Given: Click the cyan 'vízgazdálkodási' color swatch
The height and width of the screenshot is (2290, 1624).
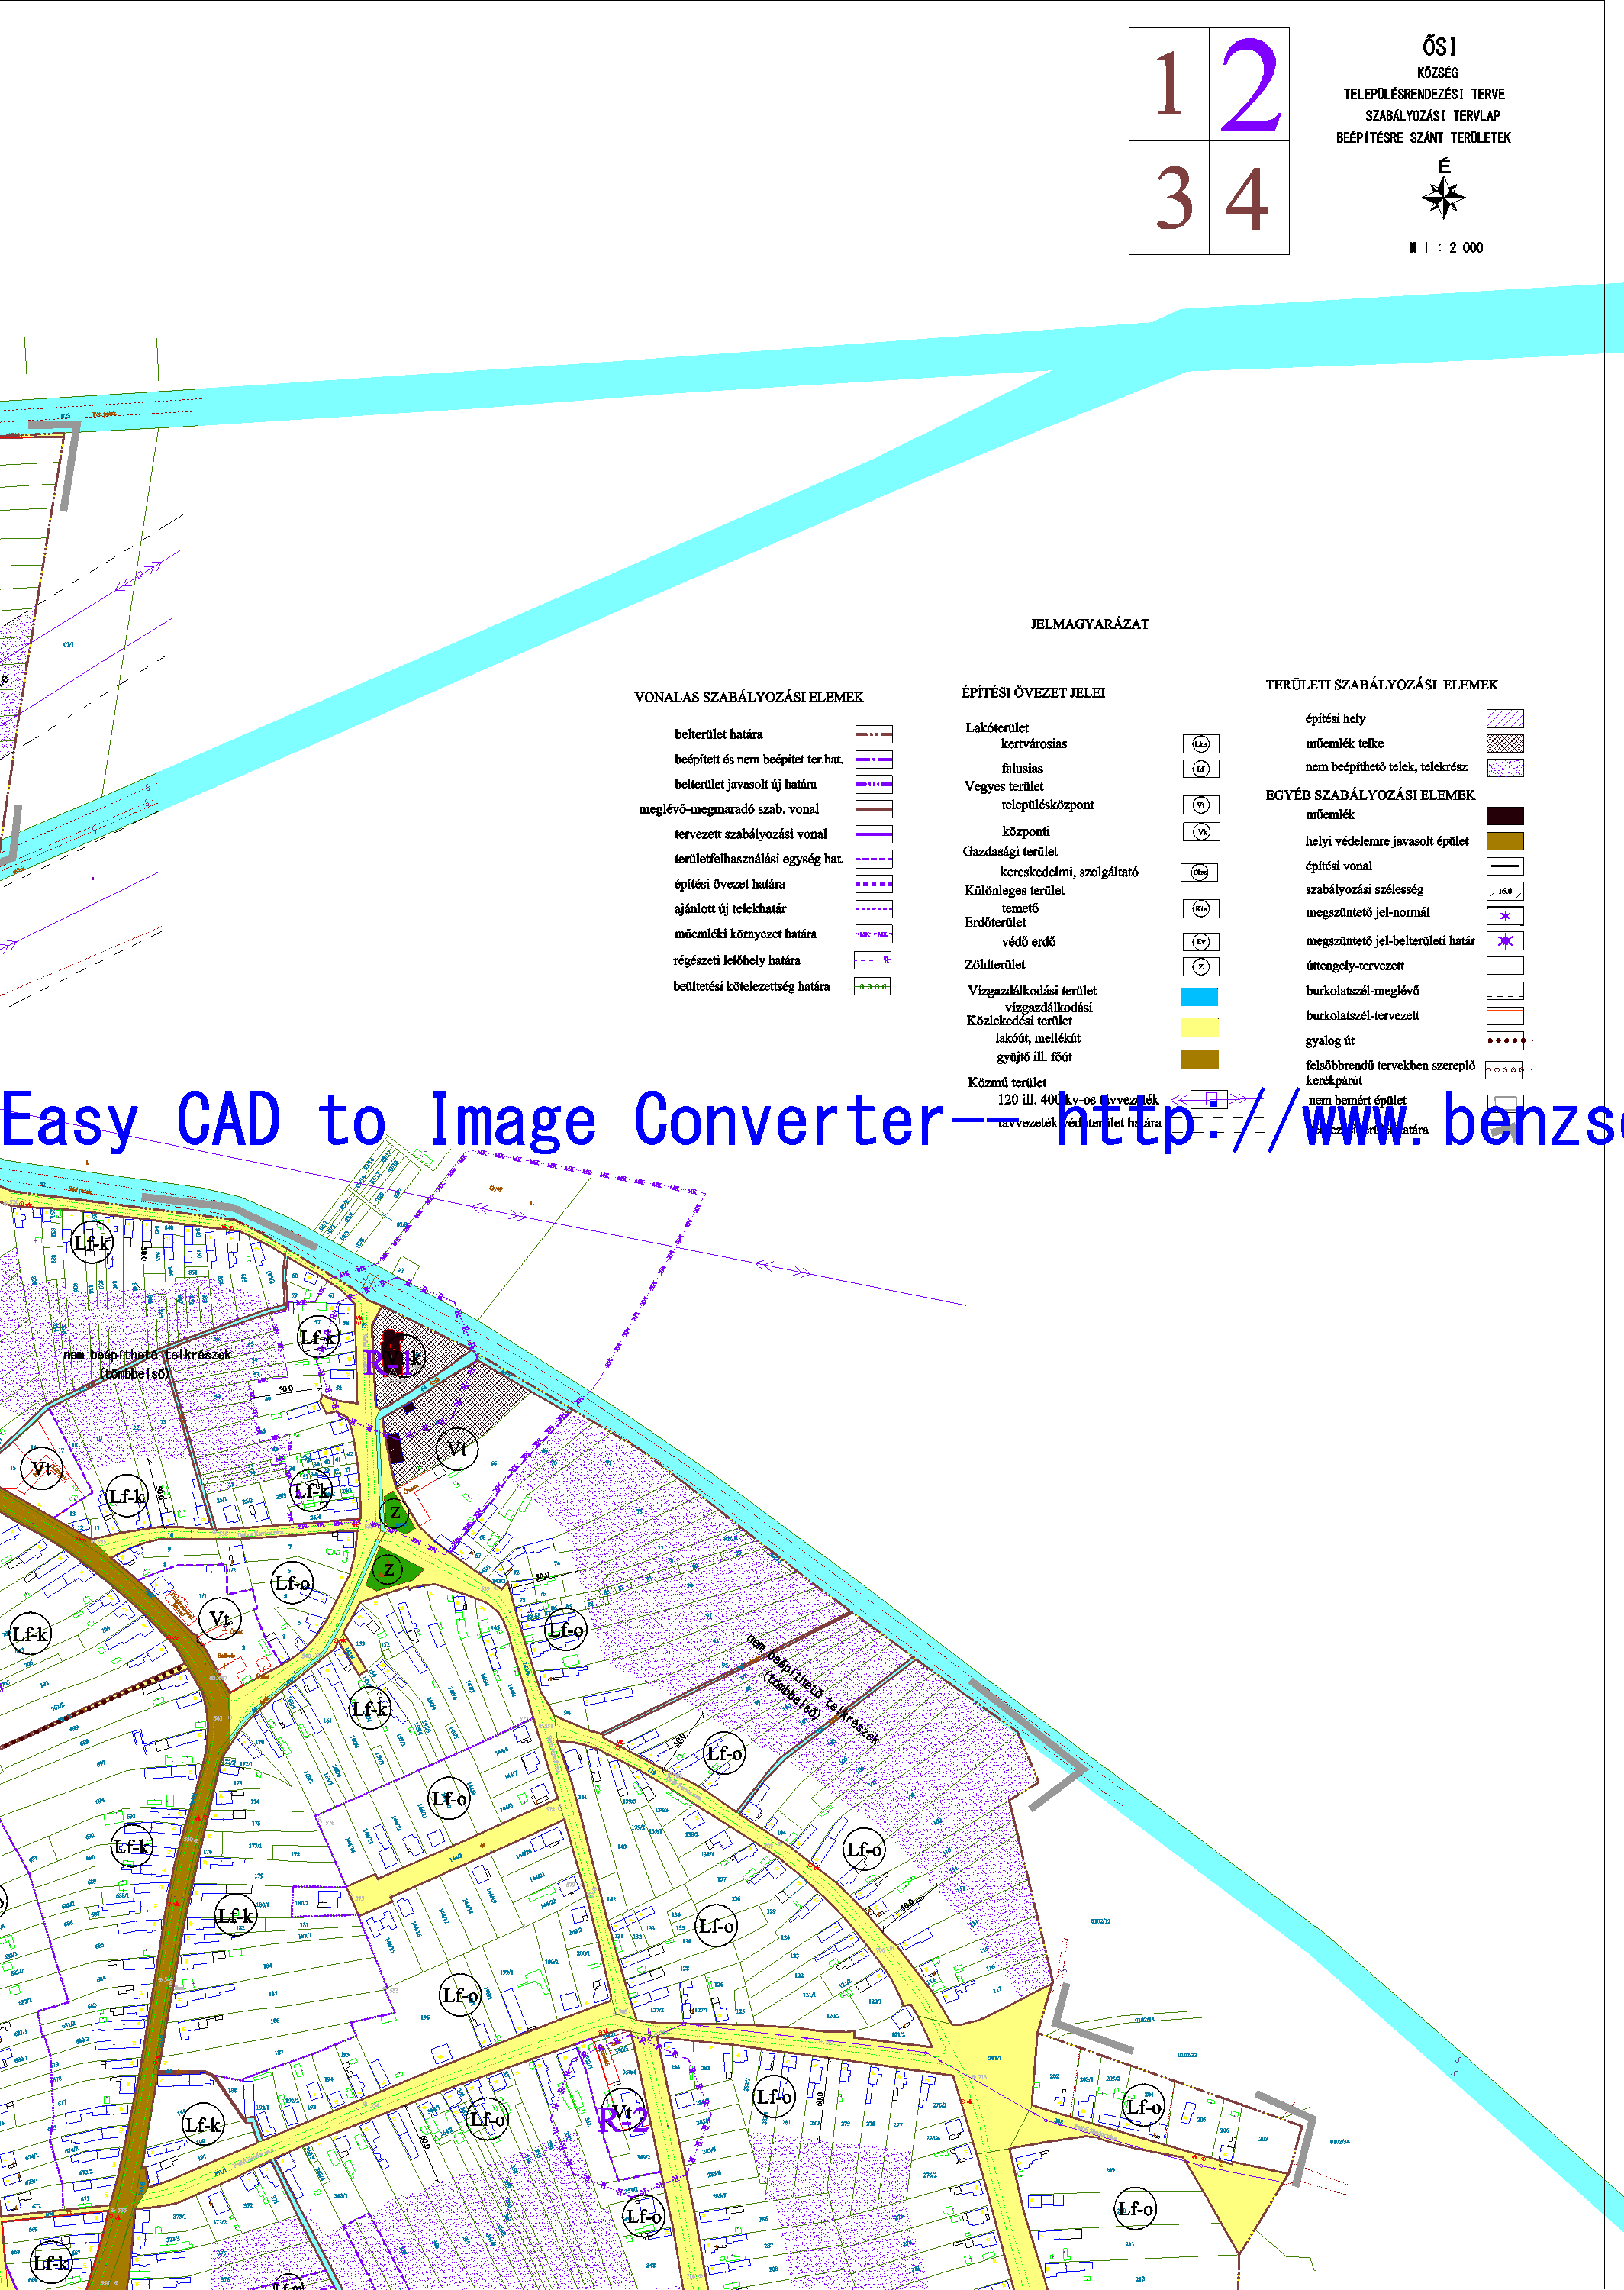Looking at the screenshot, I should point(1199,997).
